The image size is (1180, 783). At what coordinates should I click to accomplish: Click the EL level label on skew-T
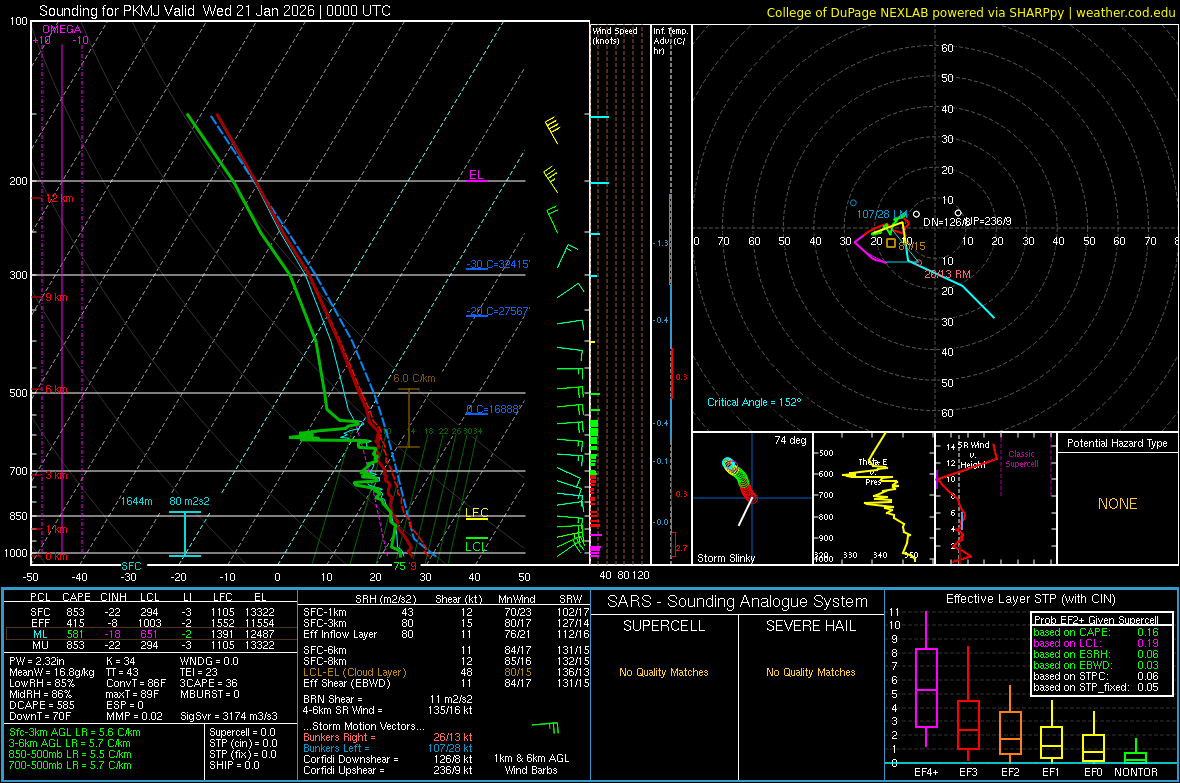[x=476, y=175]
